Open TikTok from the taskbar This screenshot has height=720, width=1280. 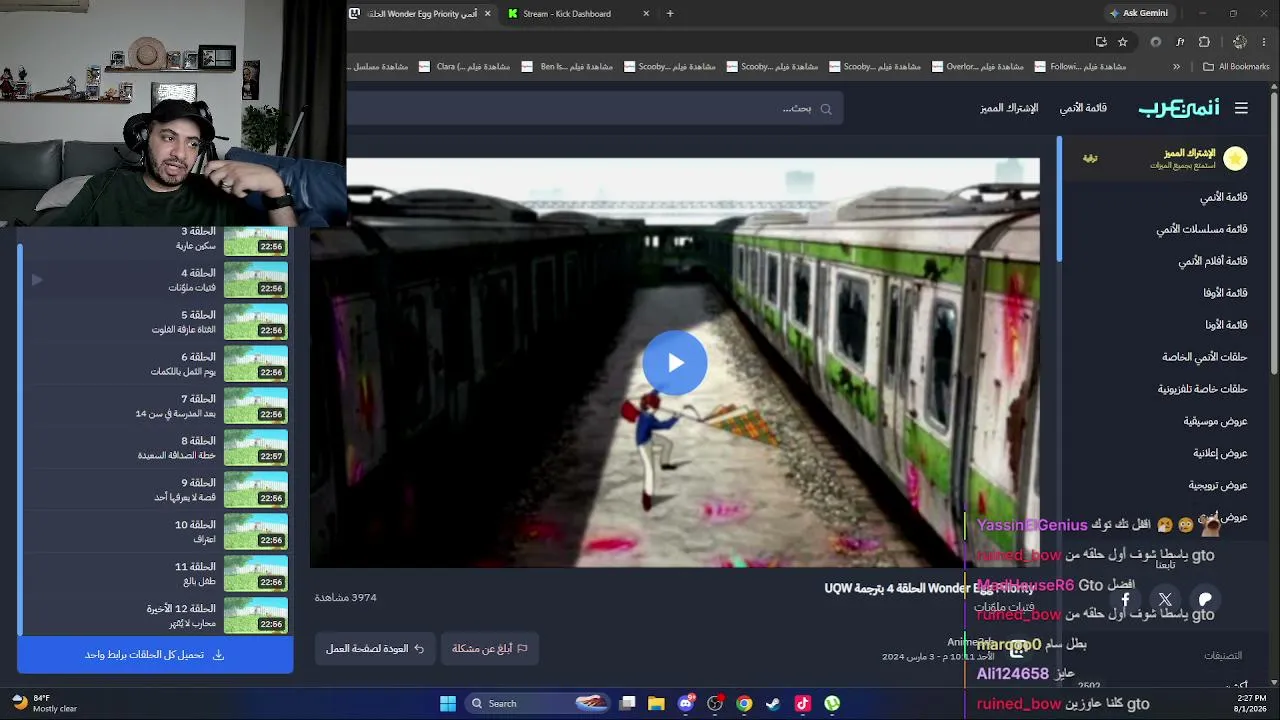(802, 703)
